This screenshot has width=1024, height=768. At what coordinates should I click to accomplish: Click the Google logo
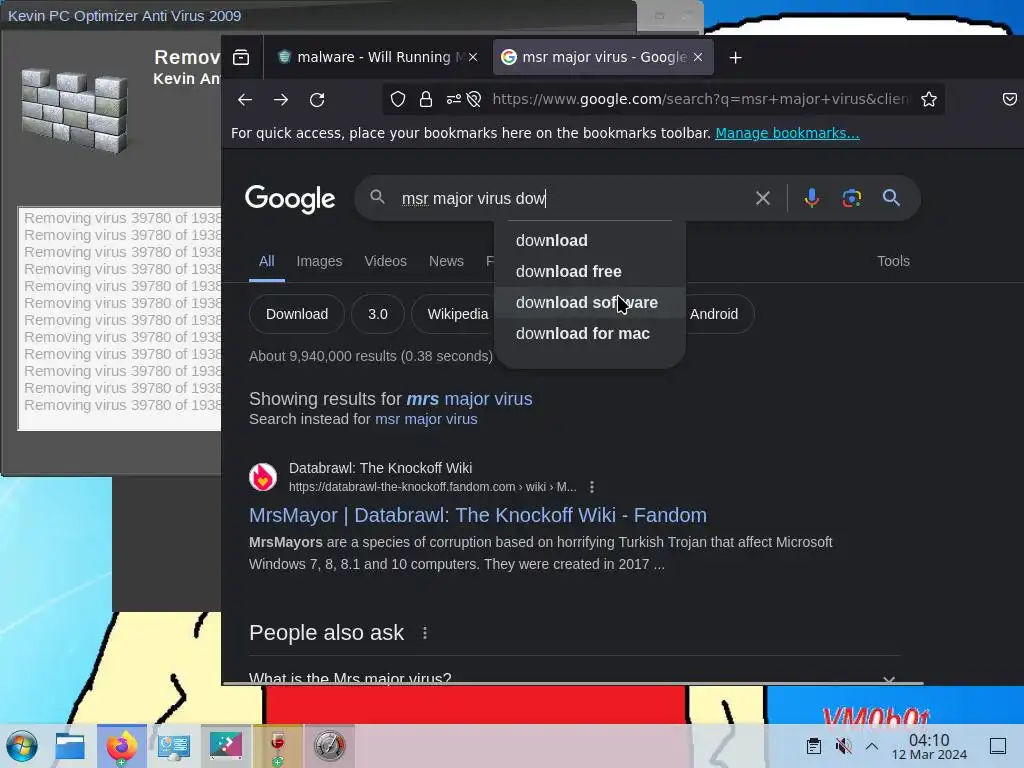290,199
